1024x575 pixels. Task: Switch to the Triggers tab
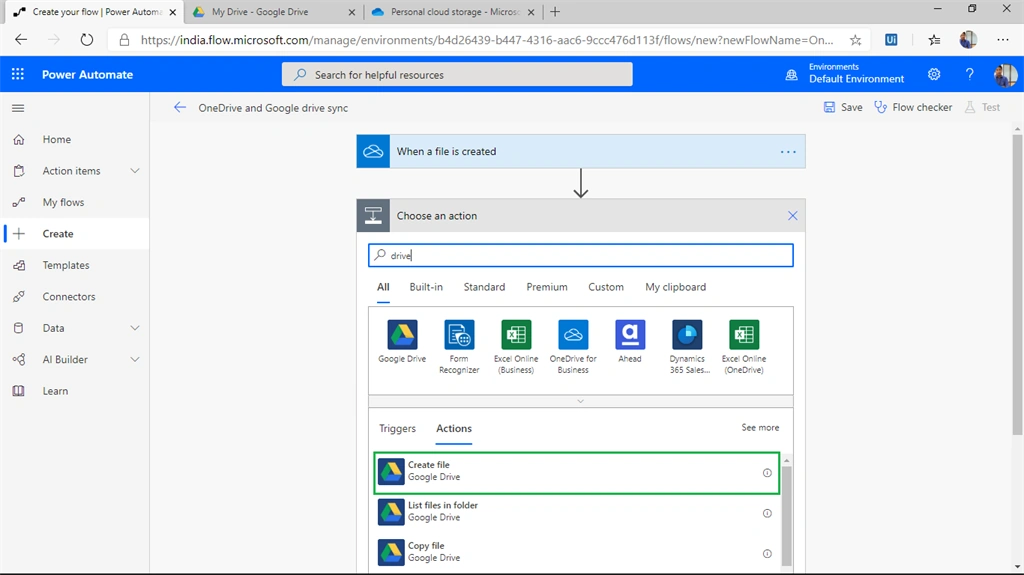(397, 429)
